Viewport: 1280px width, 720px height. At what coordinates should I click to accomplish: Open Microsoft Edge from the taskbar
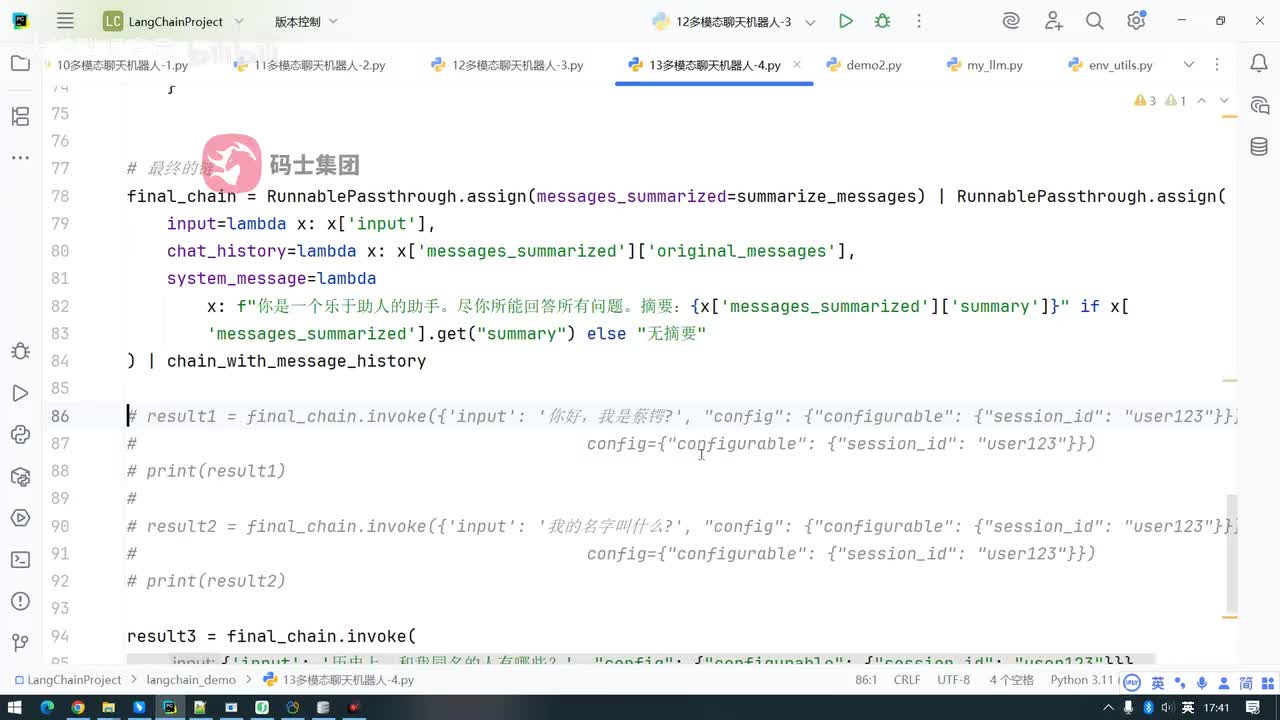pyautogui.click(x=46, y=707)
